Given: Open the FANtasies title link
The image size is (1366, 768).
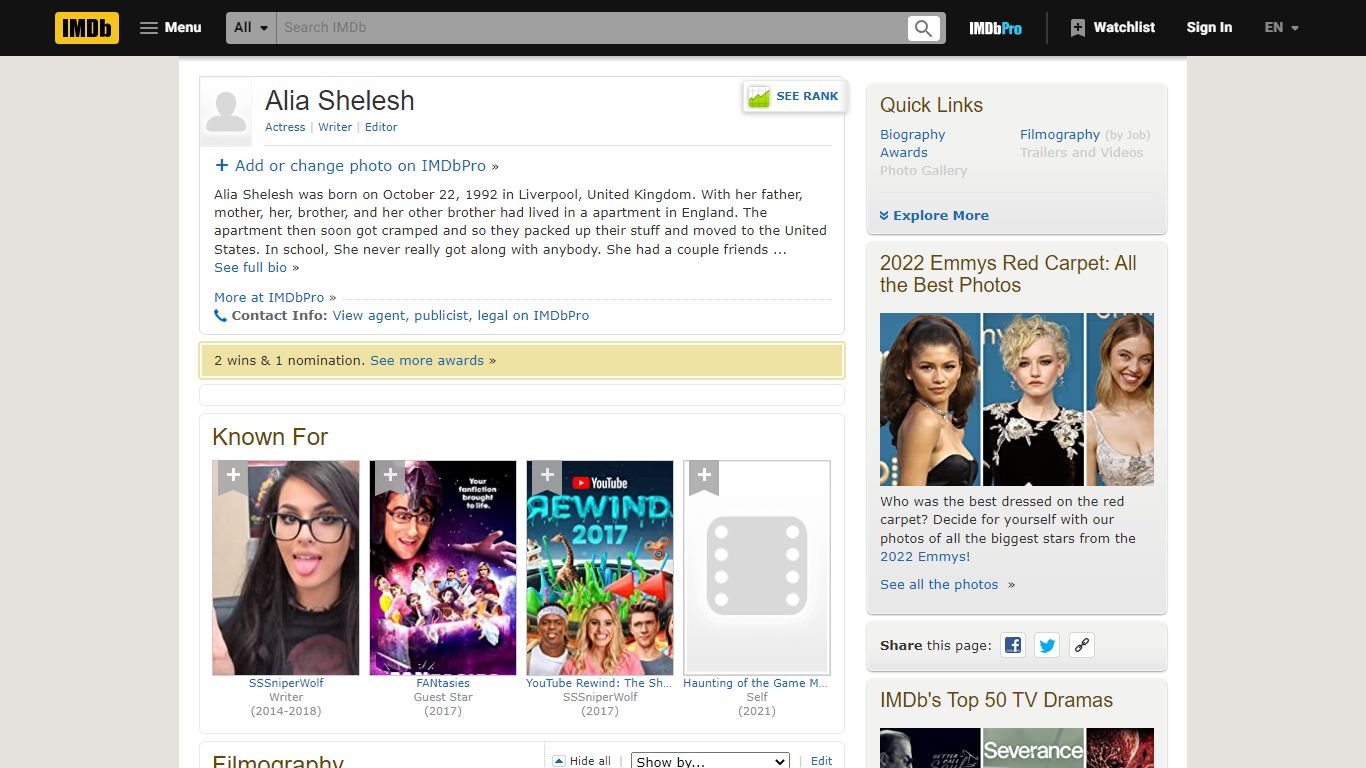Looking at the screenshot, I should [x=443, y=684].
